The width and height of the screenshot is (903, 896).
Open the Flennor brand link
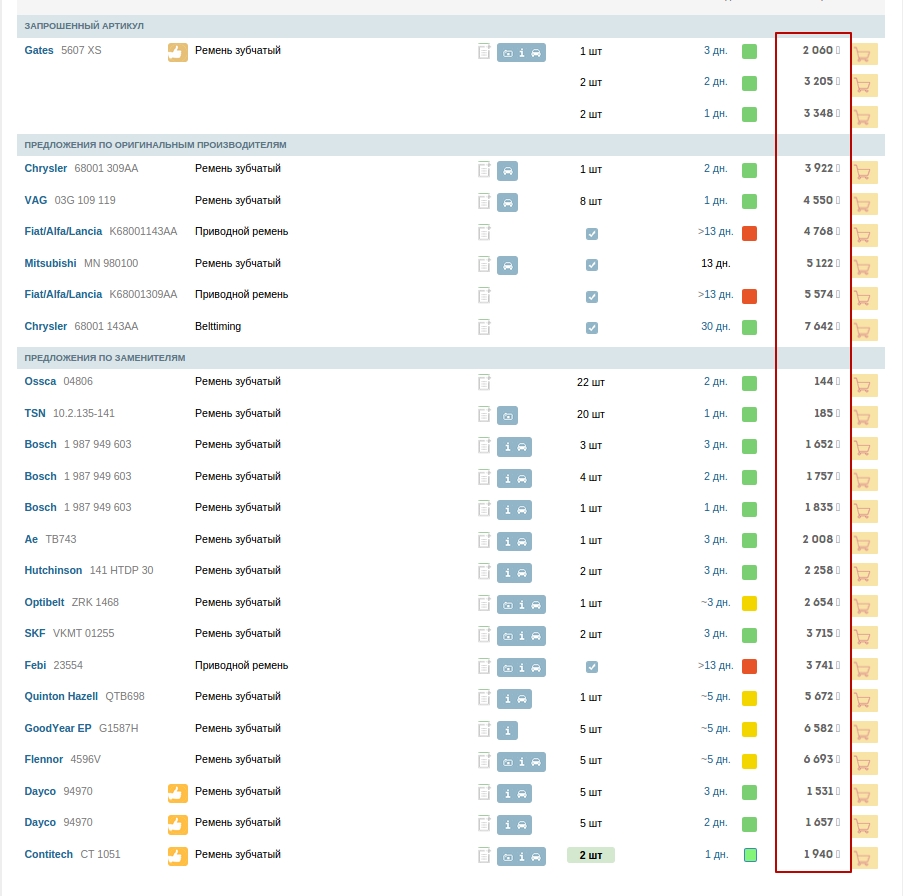click(x=44, y=759)
